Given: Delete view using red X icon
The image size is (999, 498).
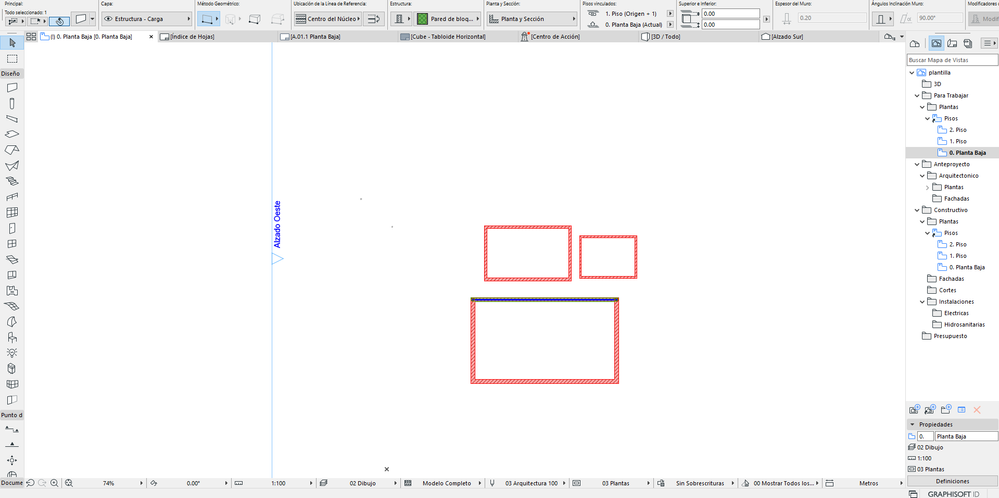Looking at the screenshot, I should coord(977,409).
